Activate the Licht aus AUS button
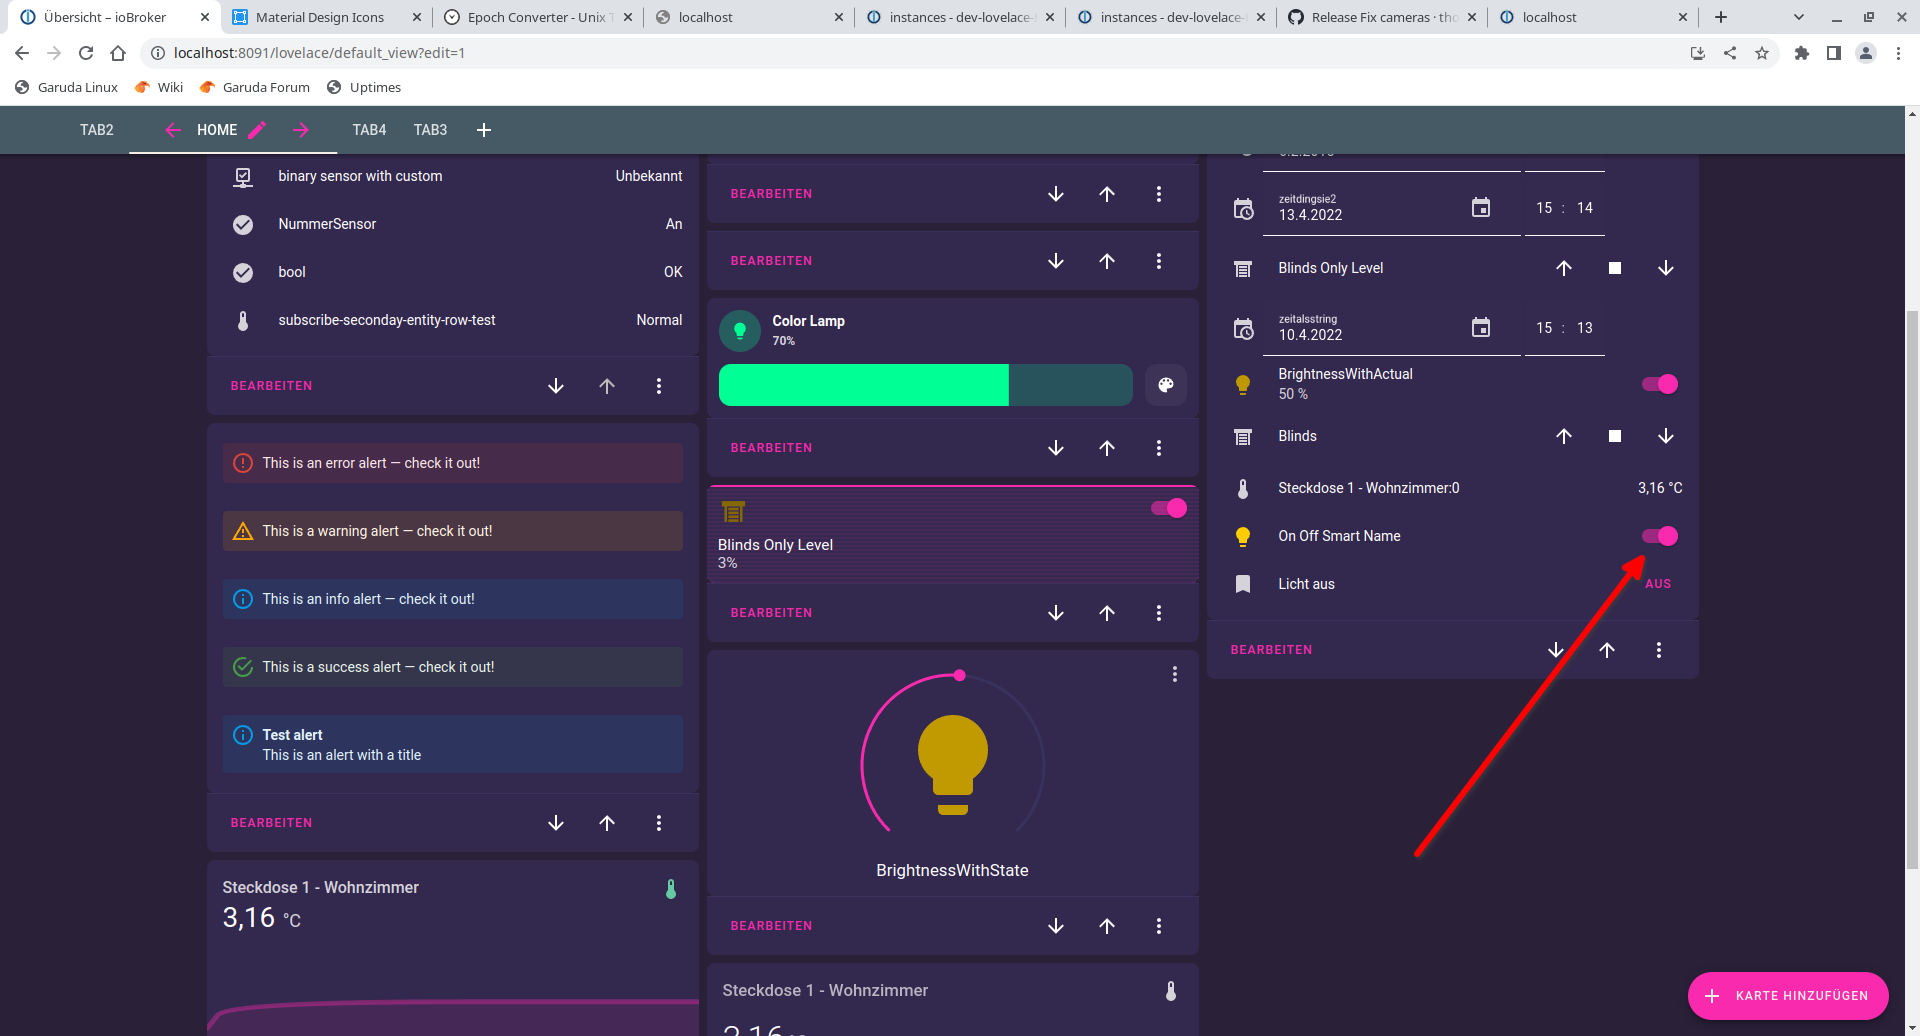1920x1036 pixels. [1658, 584]
